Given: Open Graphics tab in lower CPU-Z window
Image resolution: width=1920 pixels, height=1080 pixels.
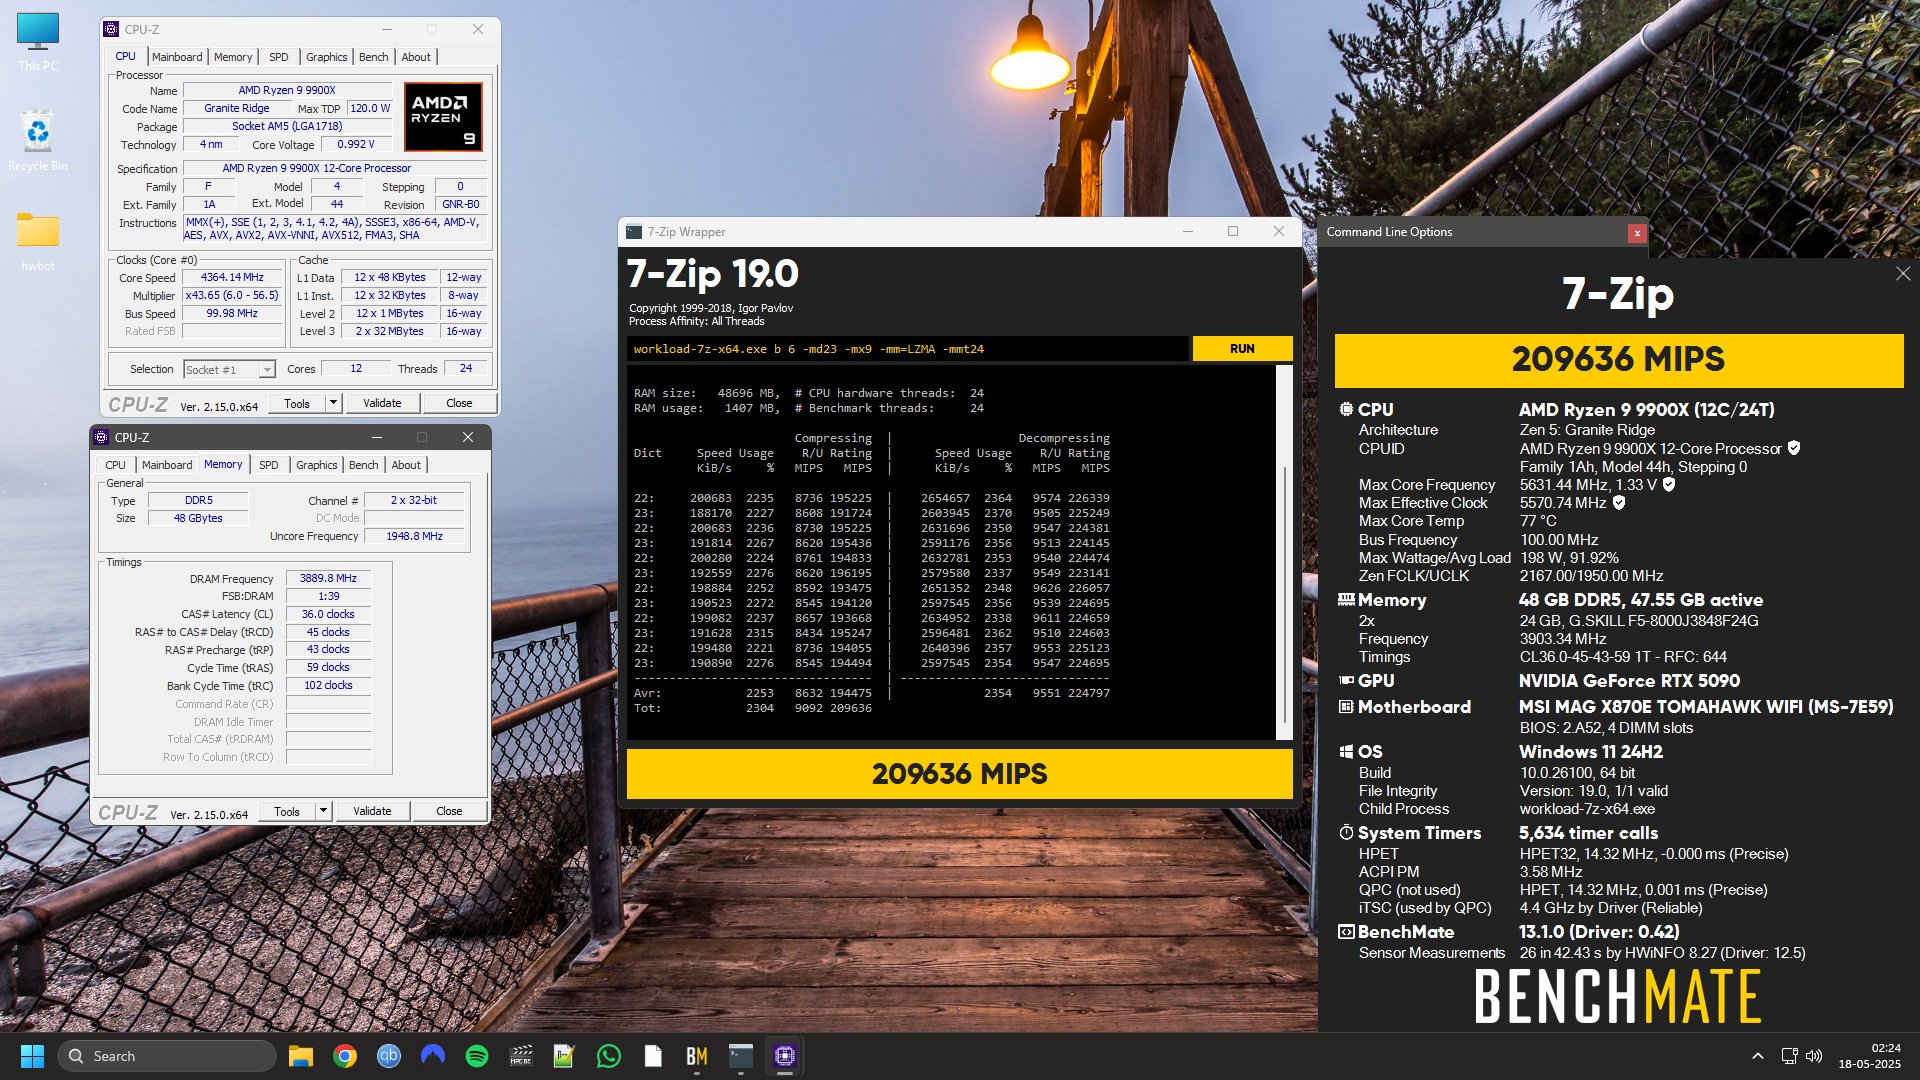Looking at the screenshot, I should tap(317, 465).
